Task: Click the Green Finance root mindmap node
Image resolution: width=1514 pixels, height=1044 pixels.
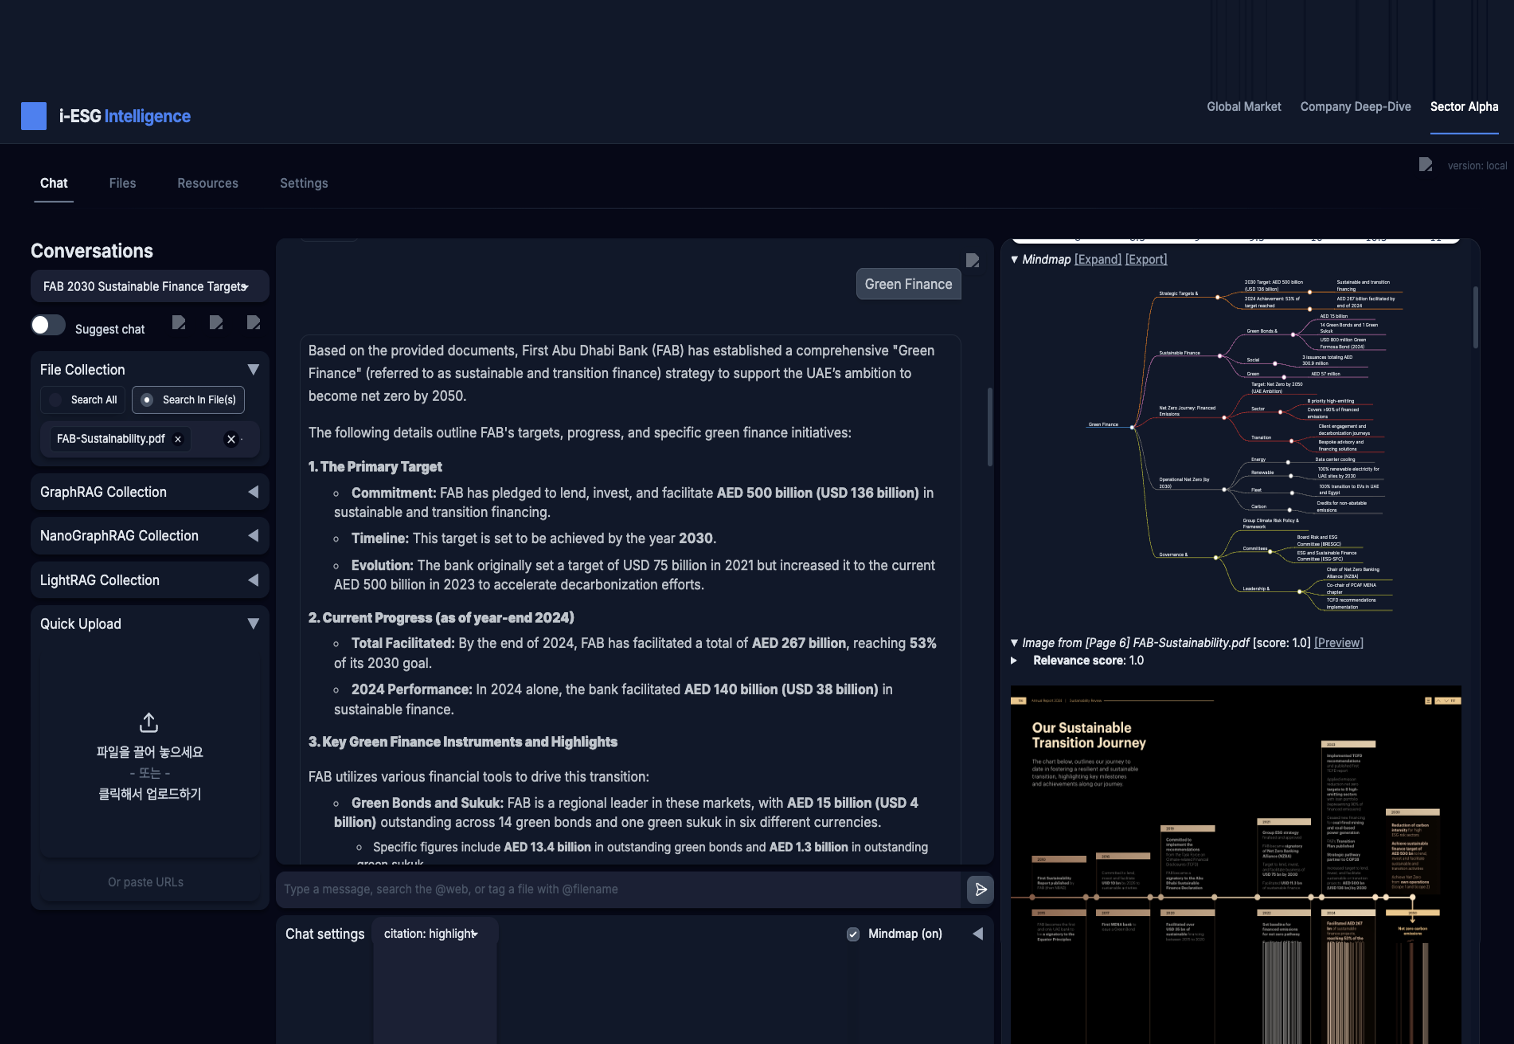Action: tap(1104, 425)
